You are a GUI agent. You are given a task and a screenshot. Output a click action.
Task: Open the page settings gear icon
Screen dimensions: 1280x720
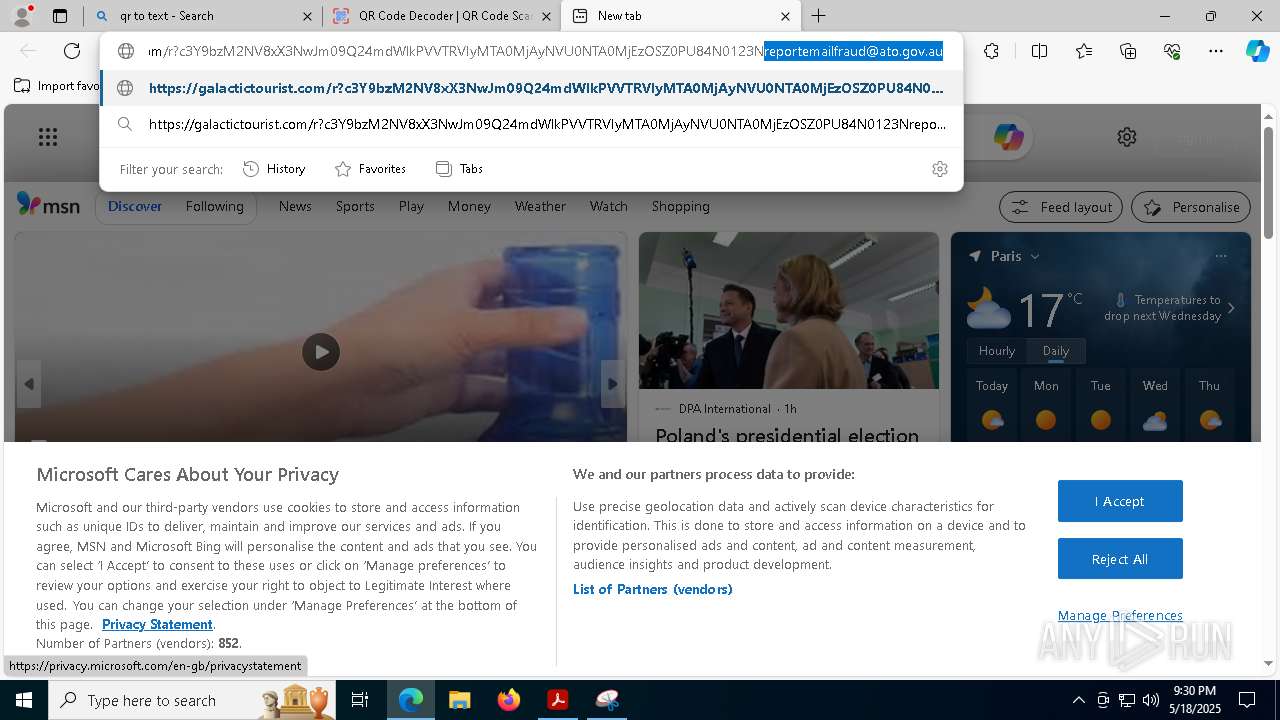(x=1127, y=137)
